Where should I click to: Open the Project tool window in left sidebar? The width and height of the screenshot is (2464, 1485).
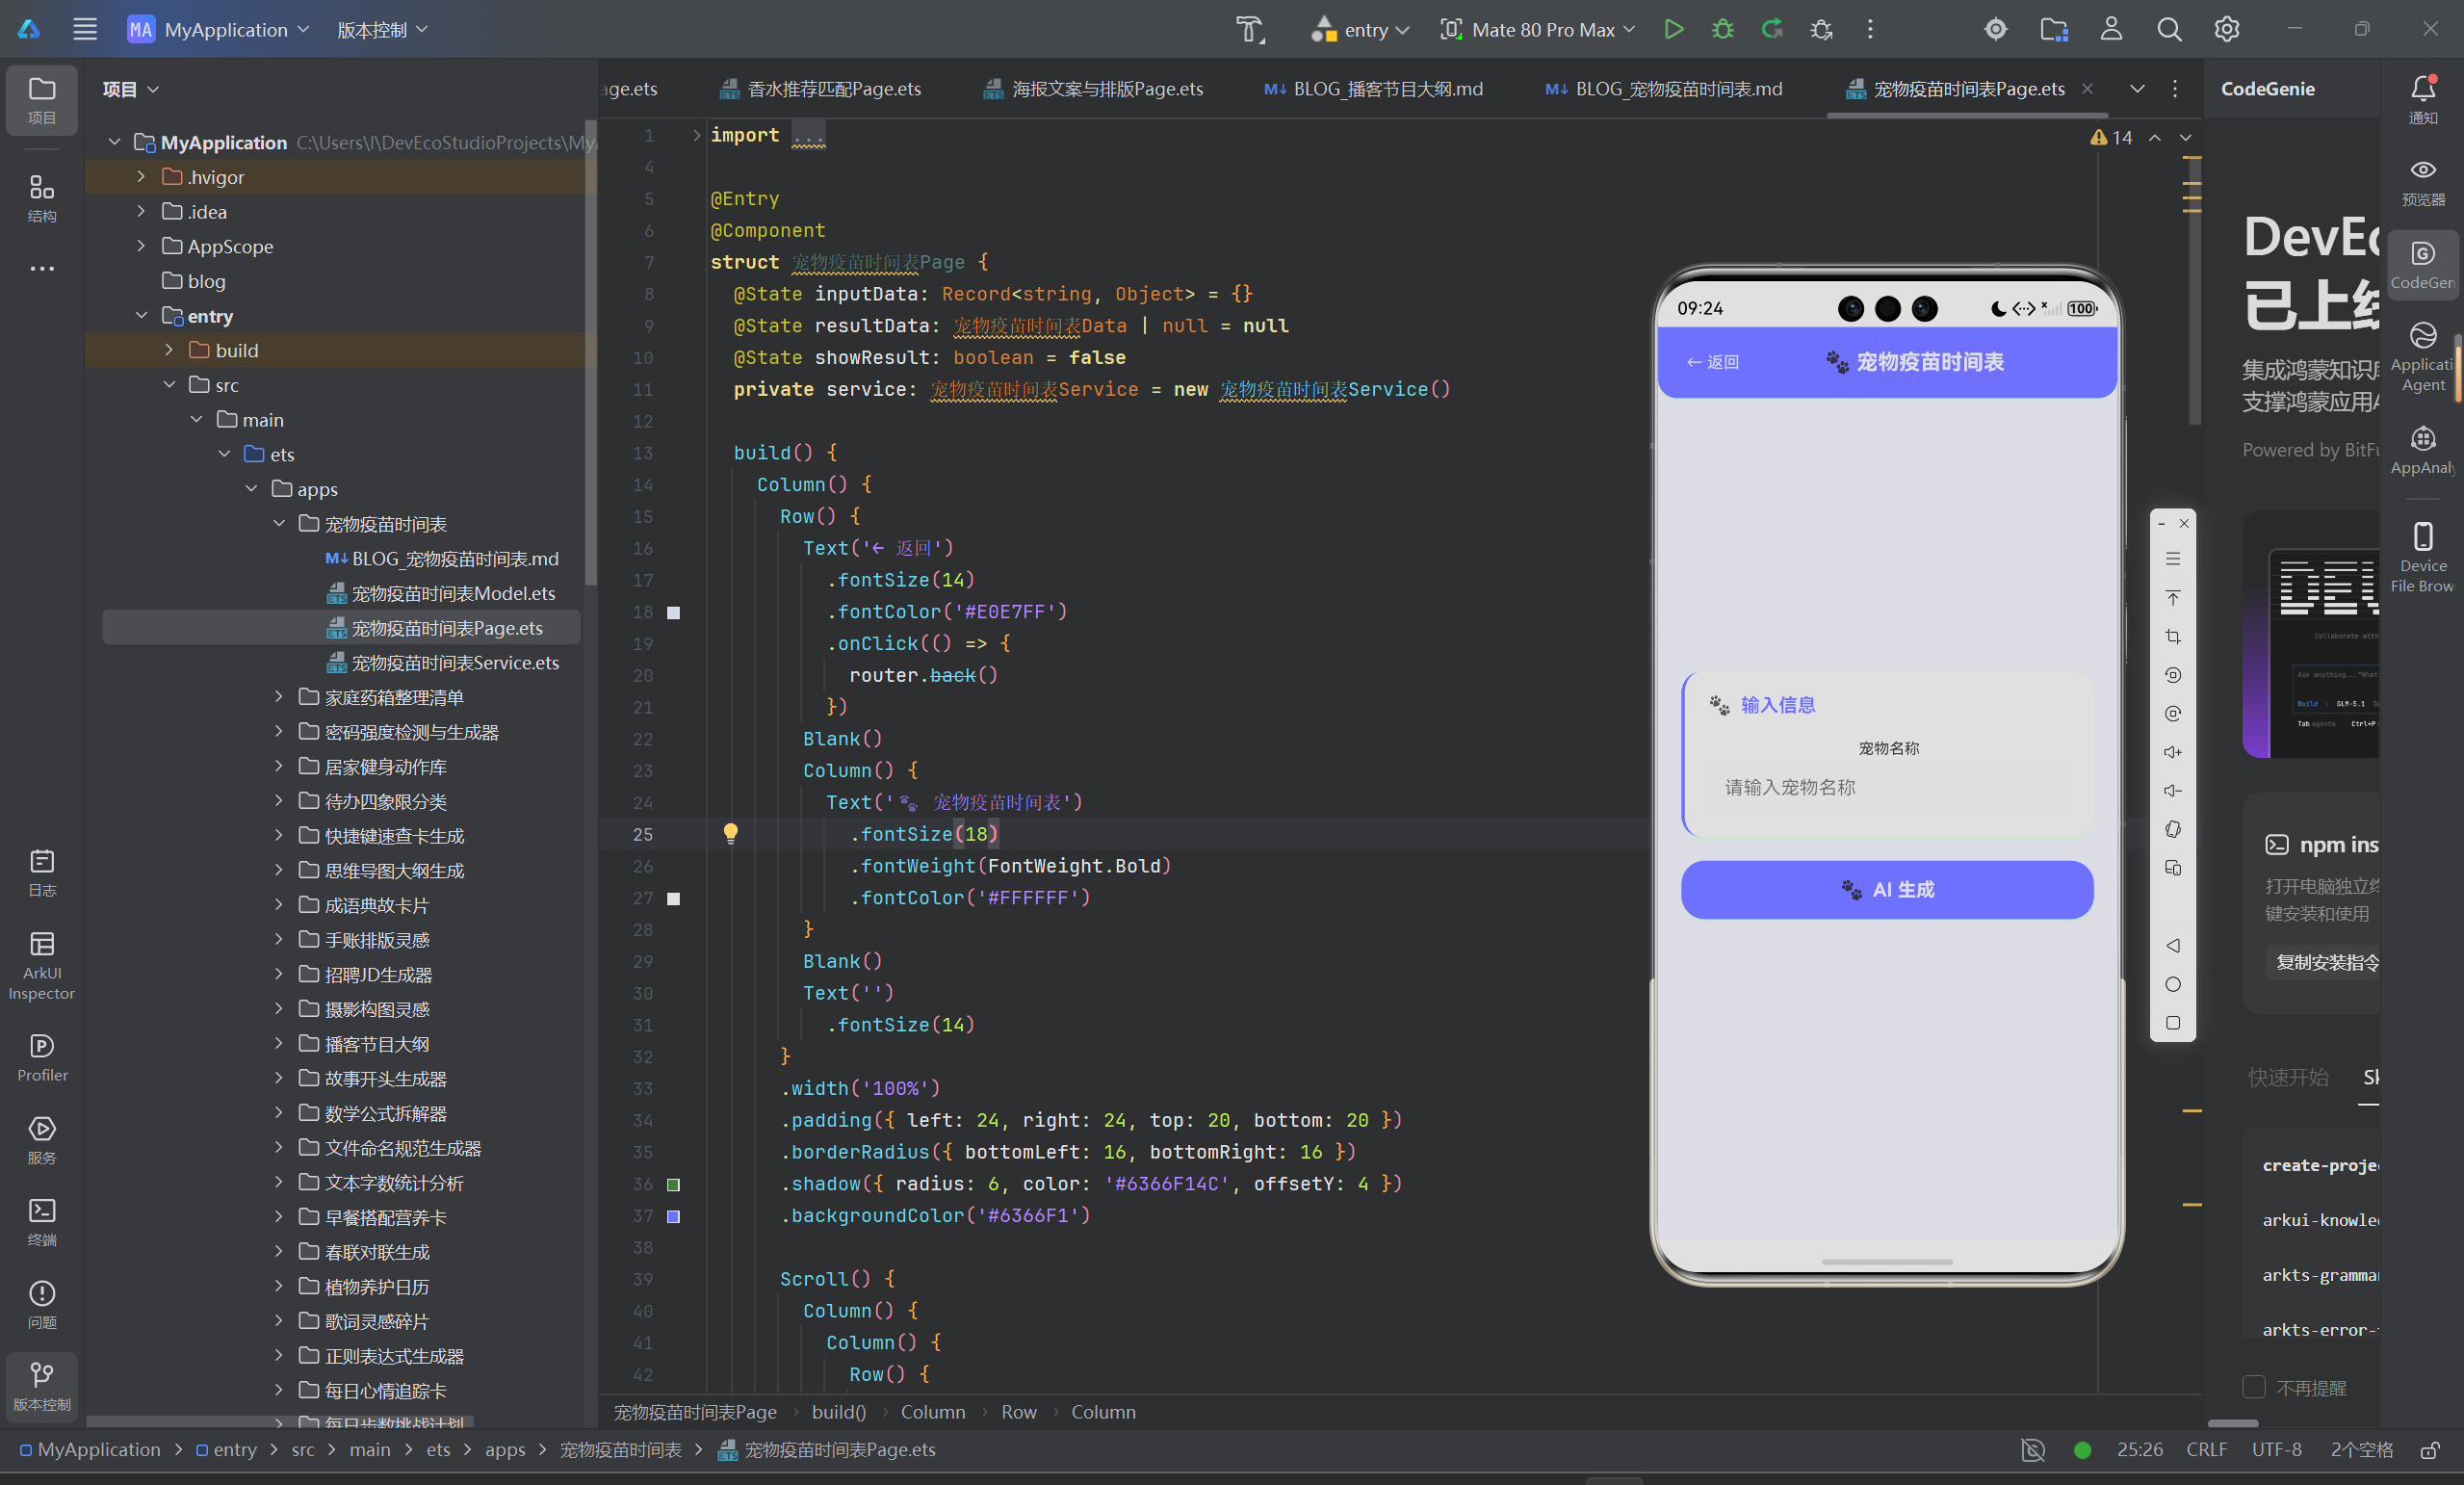[42, 100]
